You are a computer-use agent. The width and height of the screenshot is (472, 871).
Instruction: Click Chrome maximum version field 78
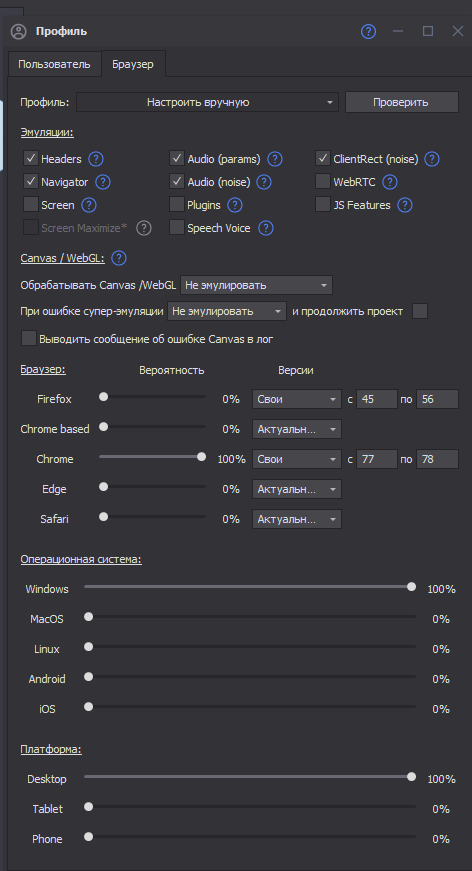point(438,459)
